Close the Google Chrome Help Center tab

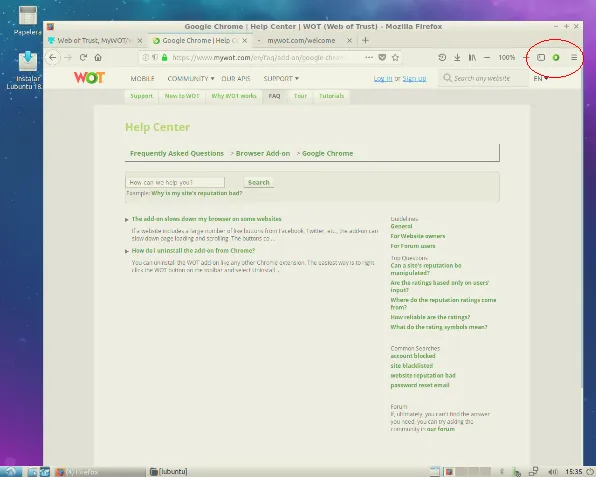[245, 40]
